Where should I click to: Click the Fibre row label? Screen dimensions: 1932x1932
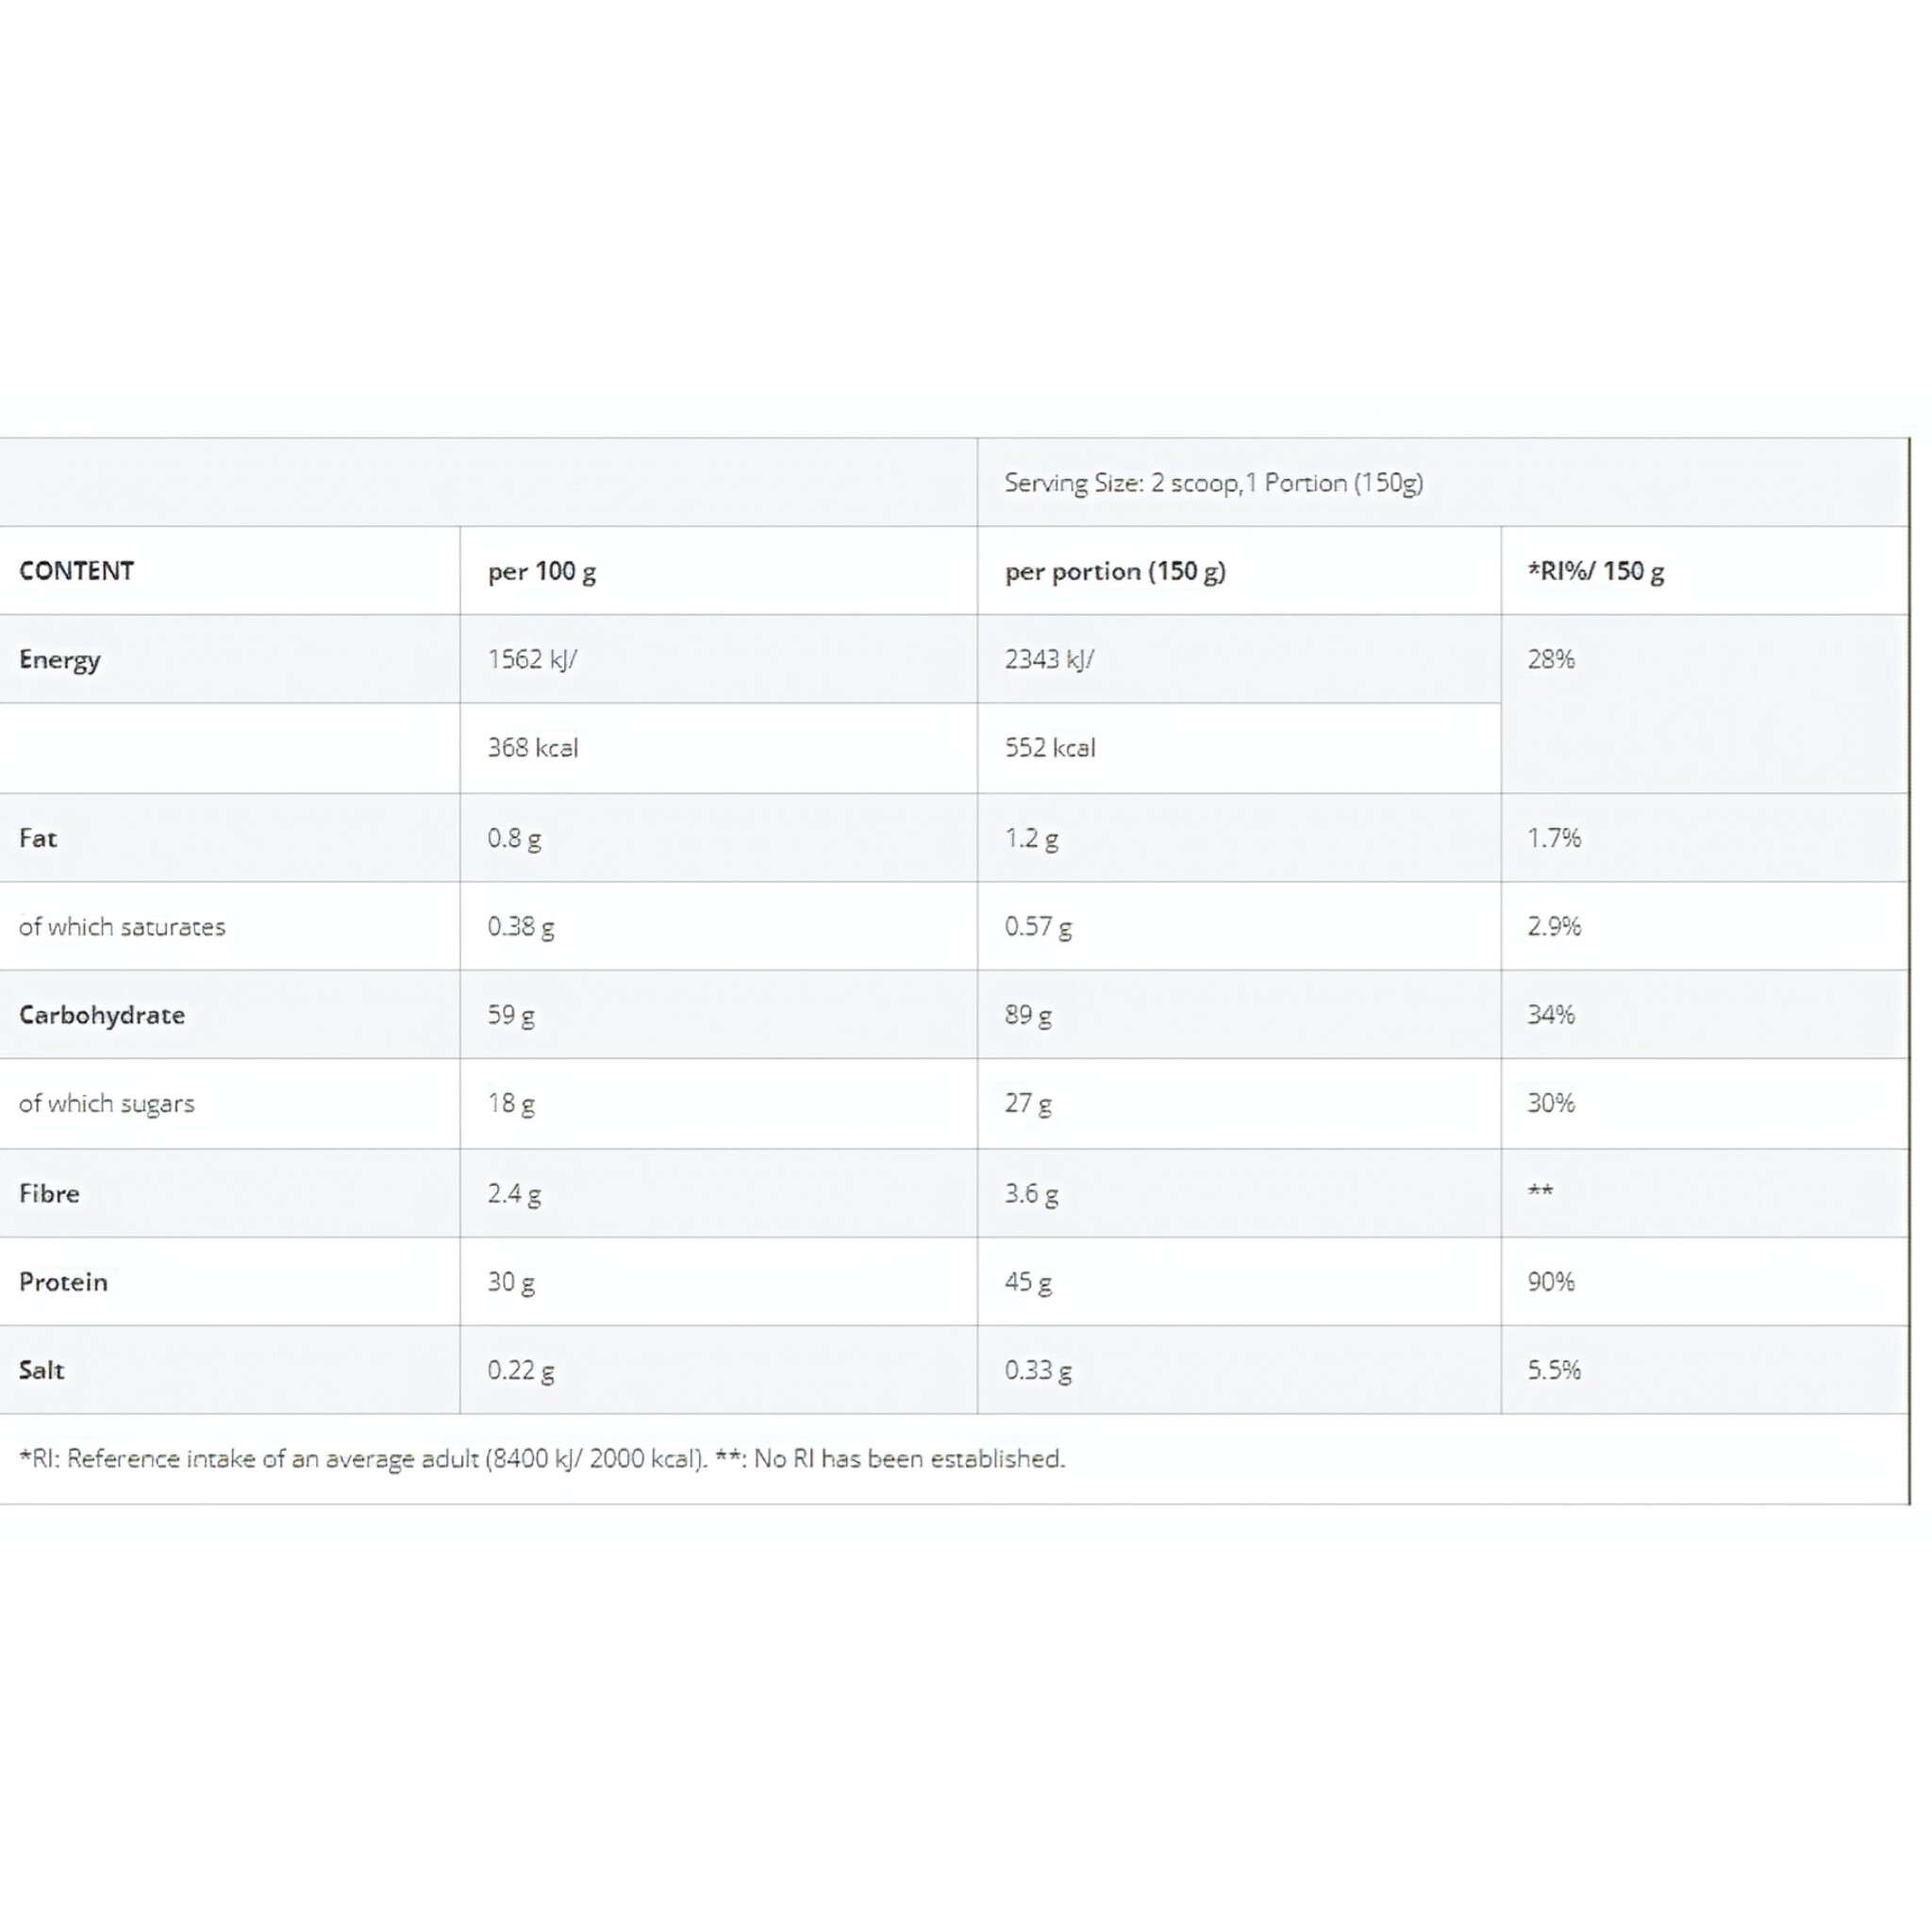49,1193
